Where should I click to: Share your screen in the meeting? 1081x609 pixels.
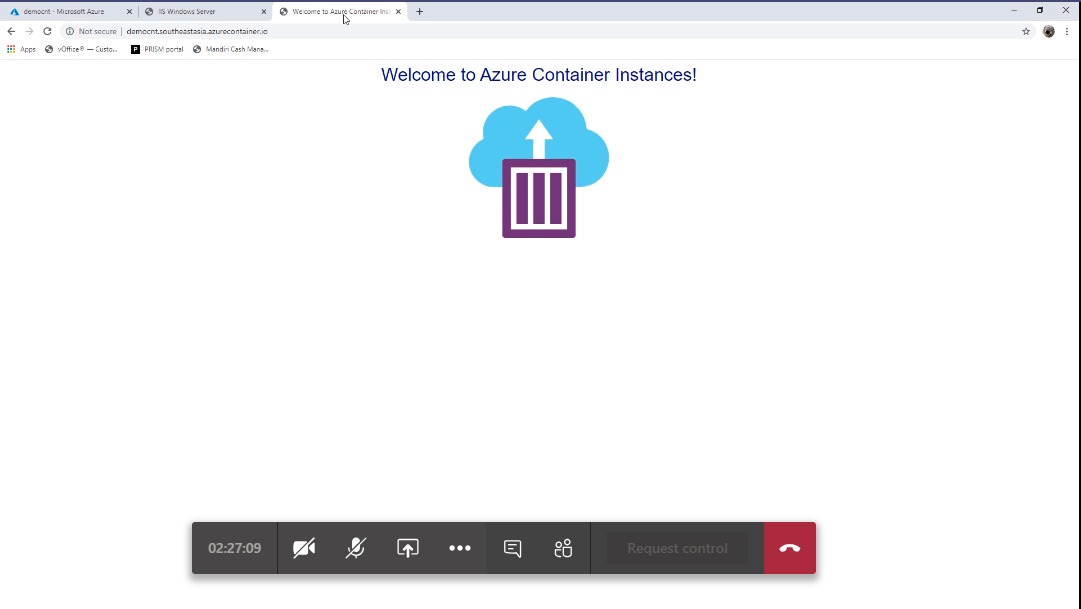(407, 548)
